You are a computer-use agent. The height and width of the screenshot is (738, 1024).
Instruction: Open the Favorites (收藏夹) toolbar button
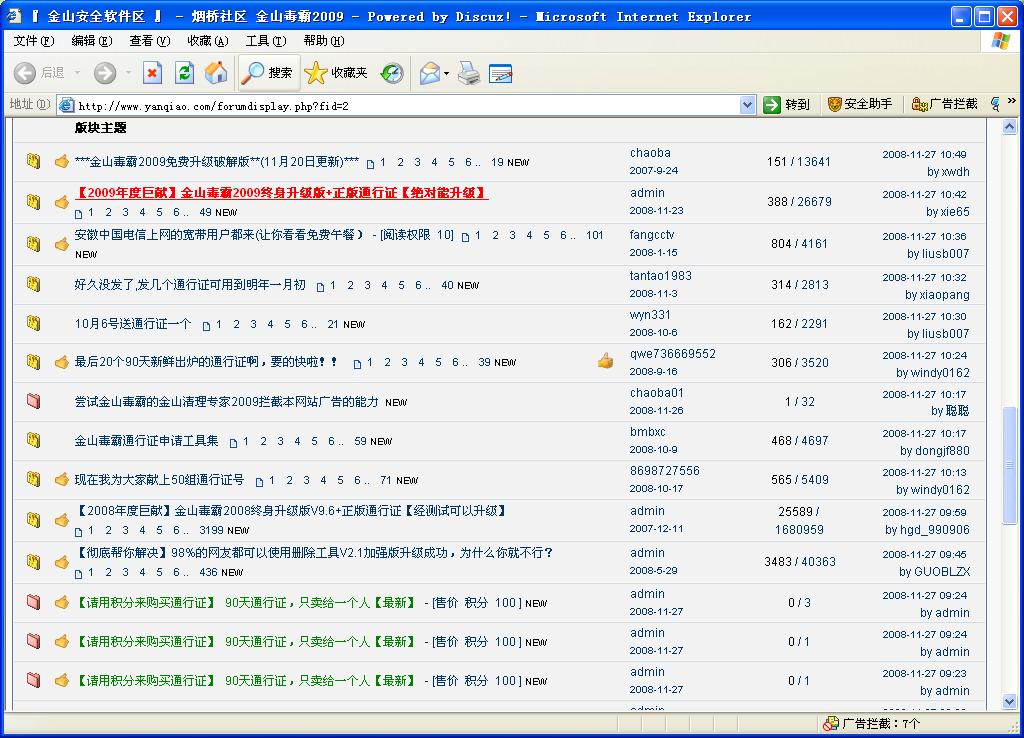tap(337, 73)
